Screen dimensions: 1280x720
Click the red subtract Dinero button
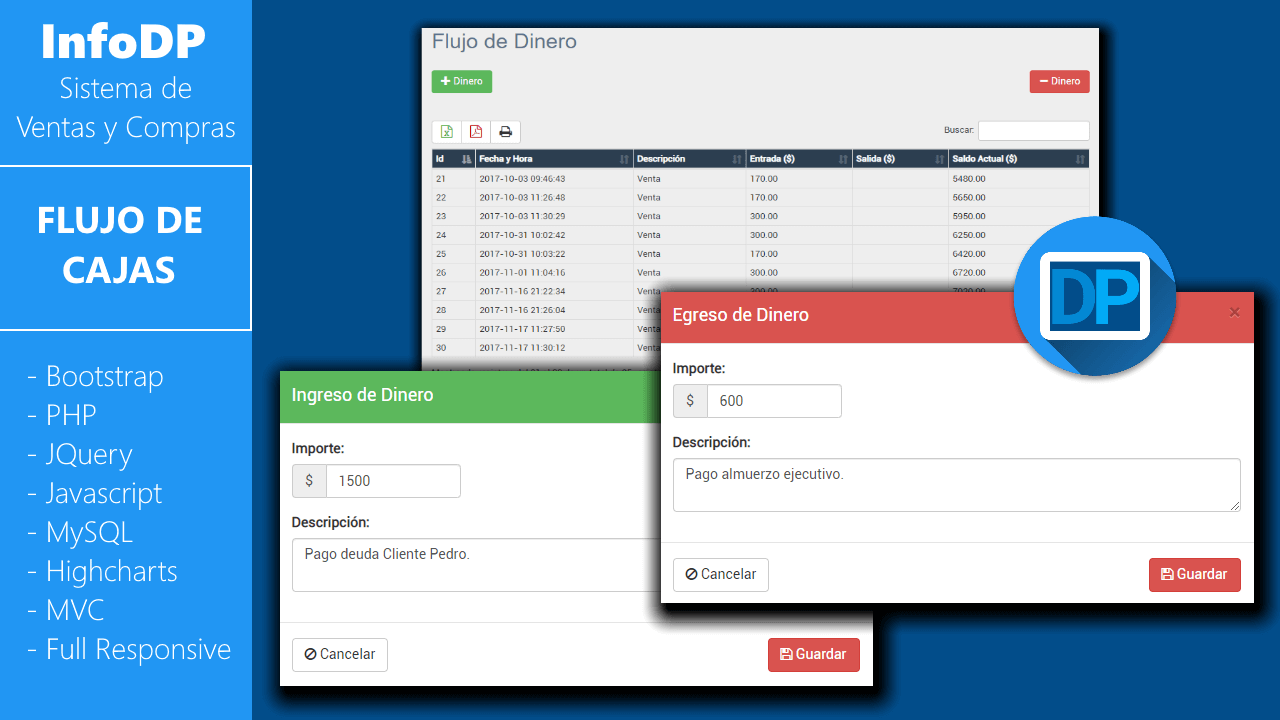[1059, 82]
